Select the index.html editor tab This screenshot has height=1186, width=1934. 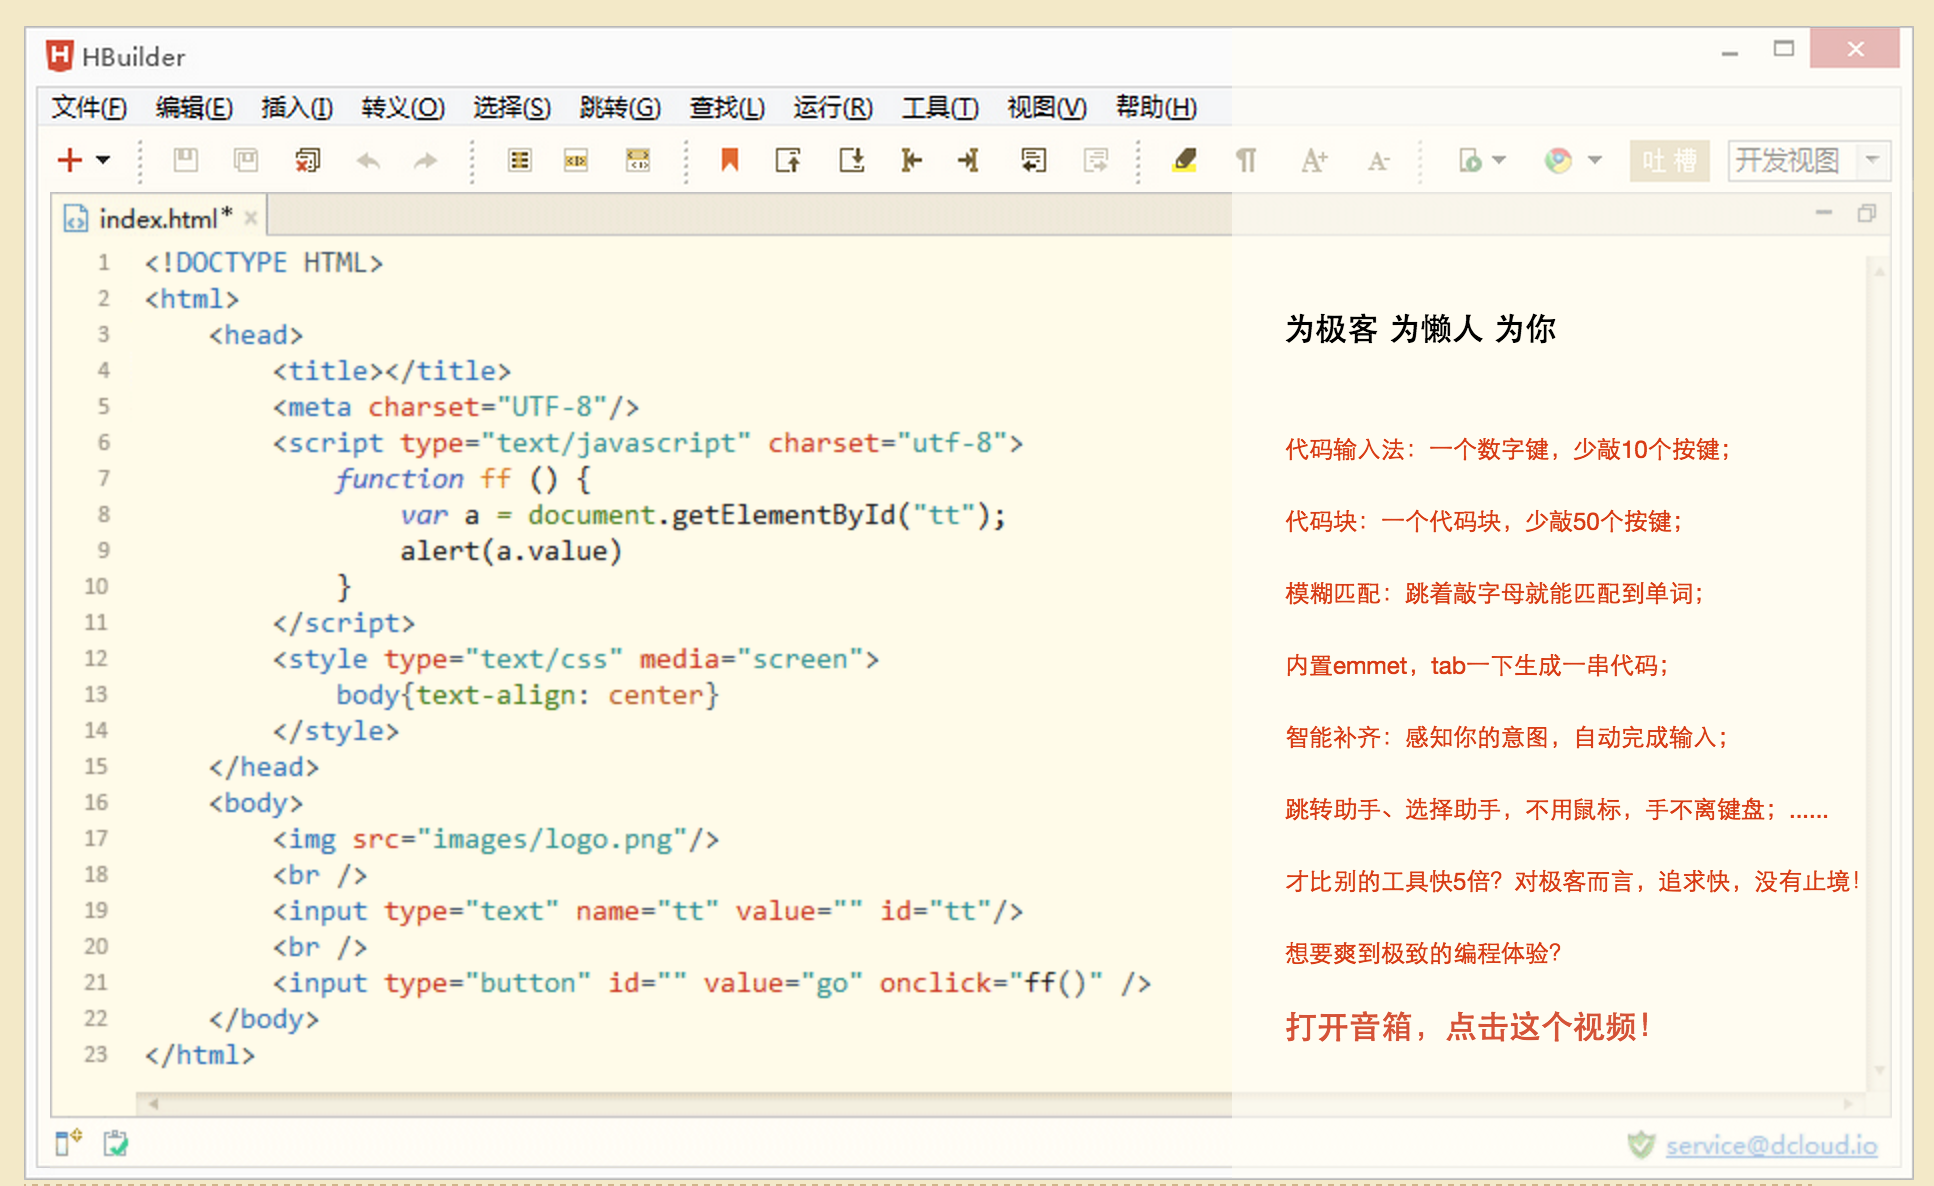[x=160, y=218]
